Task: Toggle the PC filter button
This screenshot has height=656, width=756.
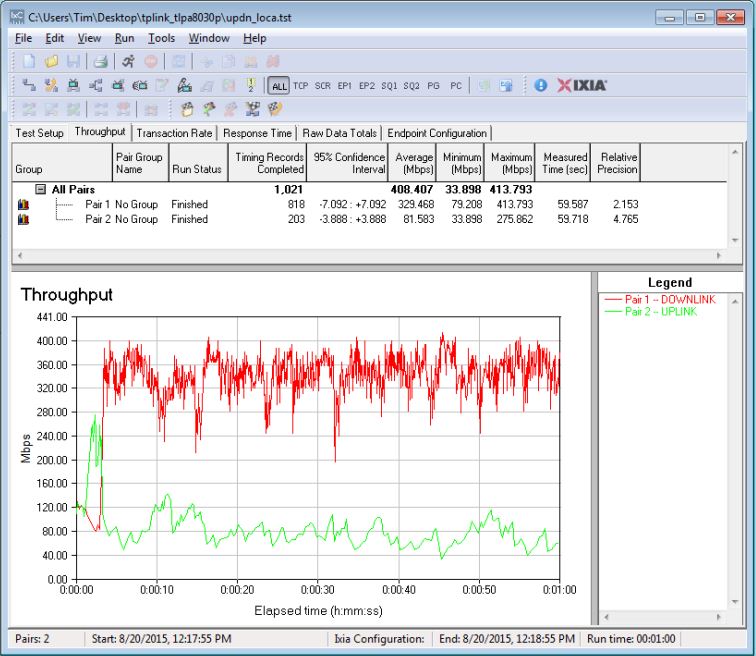Action: pos(456,86)
